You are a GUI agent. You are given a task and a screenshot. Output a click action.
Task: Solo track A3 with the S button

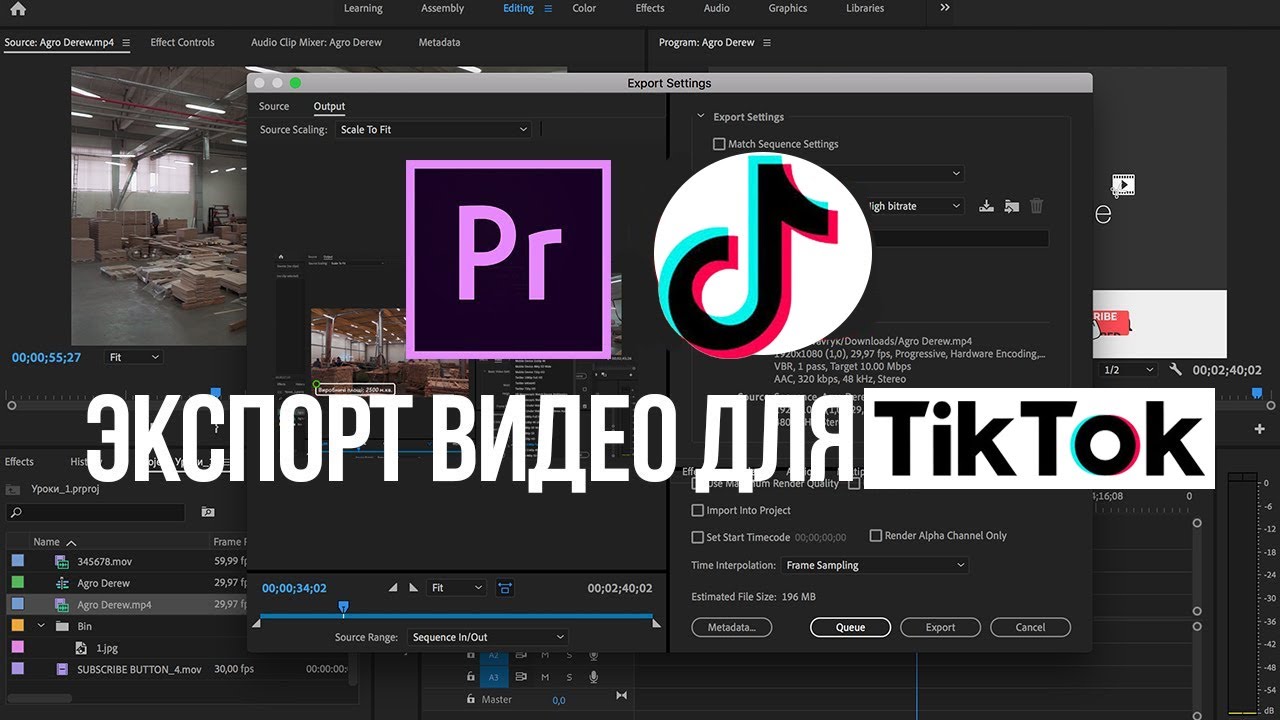[x=570, y=677]
